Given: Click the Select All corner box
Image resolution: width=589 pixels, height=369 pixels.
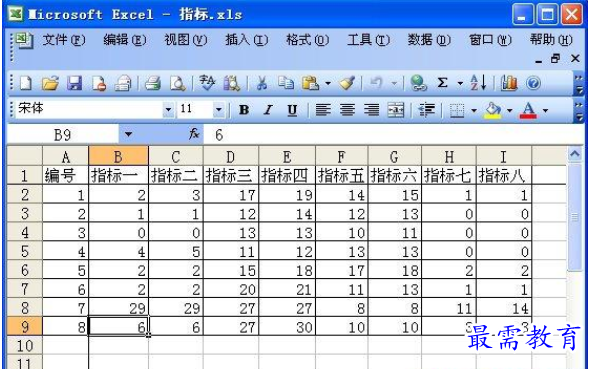Looking at the screenshot, I should point(25,156).
